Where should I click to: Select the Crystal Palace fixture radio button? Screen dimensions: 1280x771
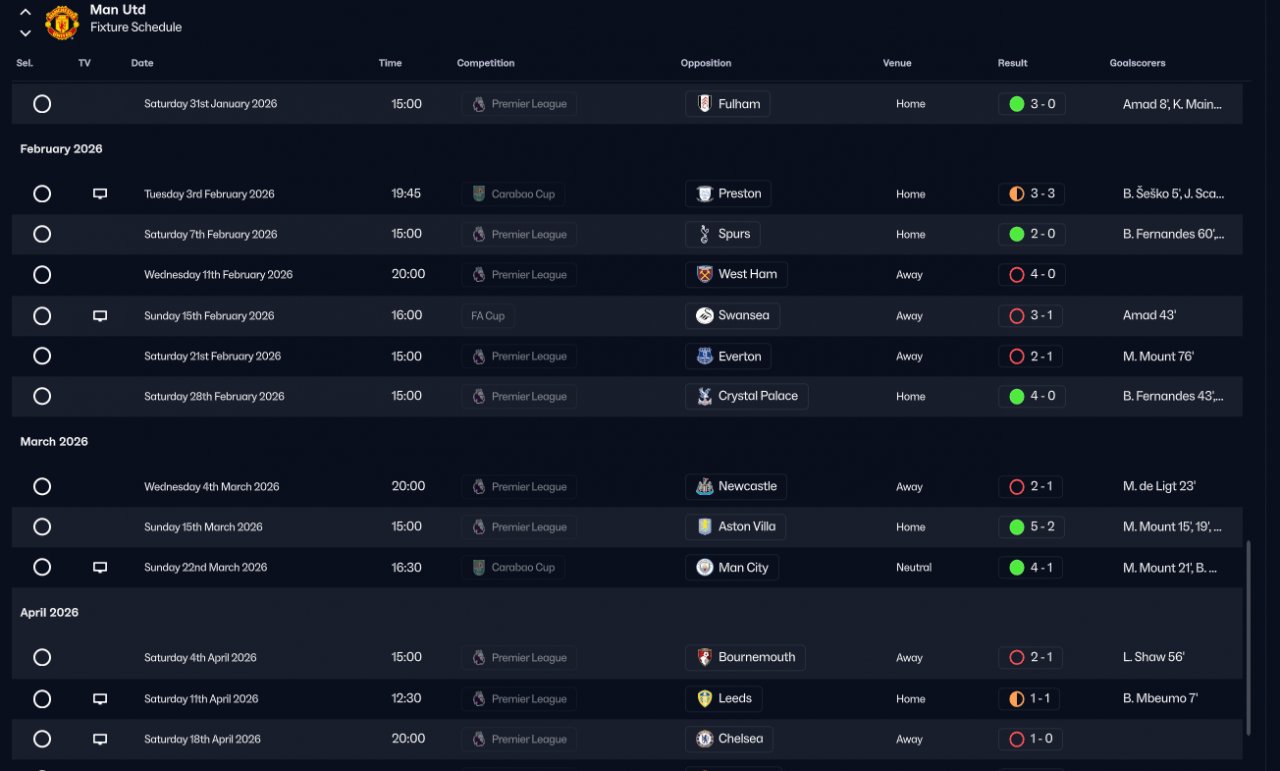(x=42, y=396)
